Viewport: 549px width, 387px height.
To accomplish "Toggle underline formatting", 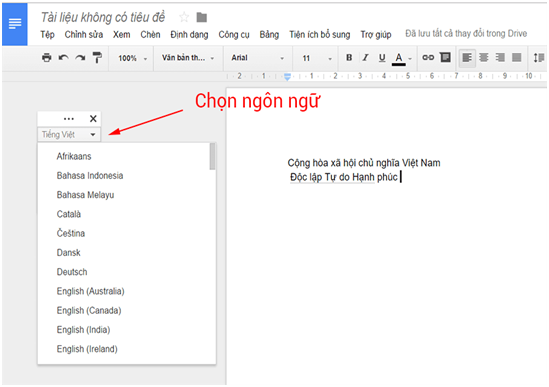I will tap(382, 57).
